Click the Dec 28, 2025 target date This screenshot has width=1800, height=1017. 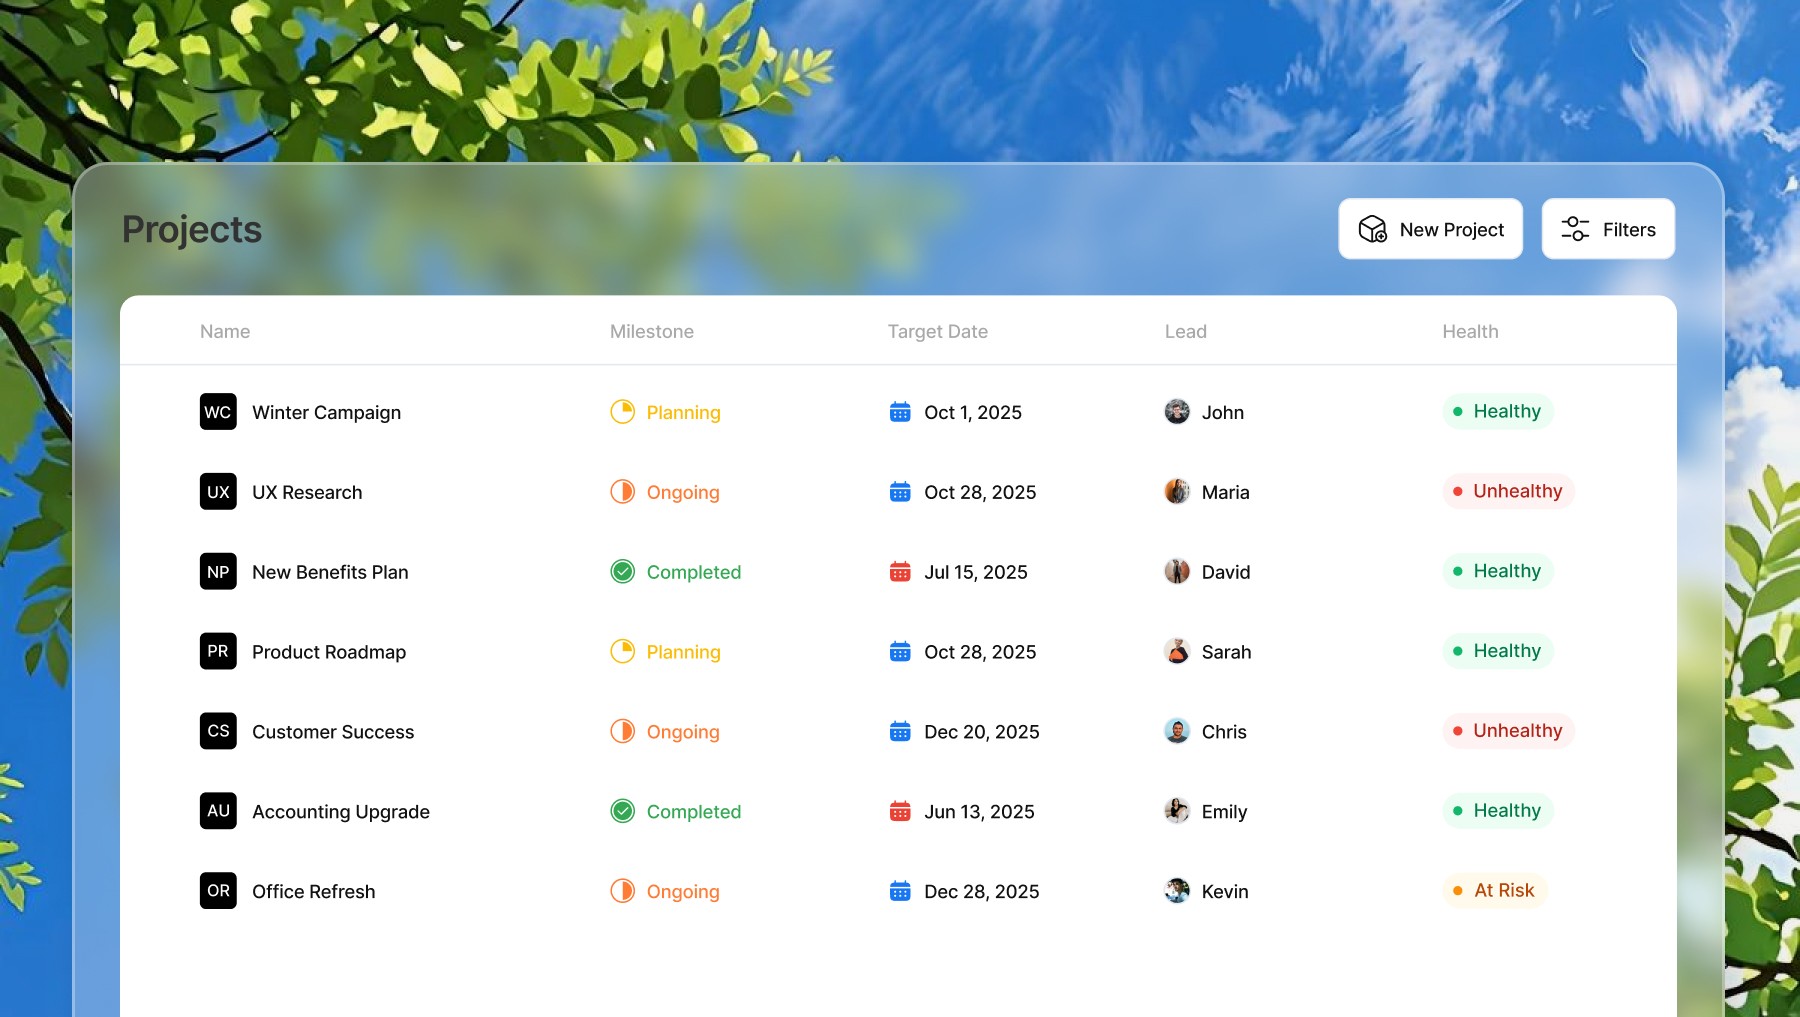pyautogui.click(x=982, y=891)
